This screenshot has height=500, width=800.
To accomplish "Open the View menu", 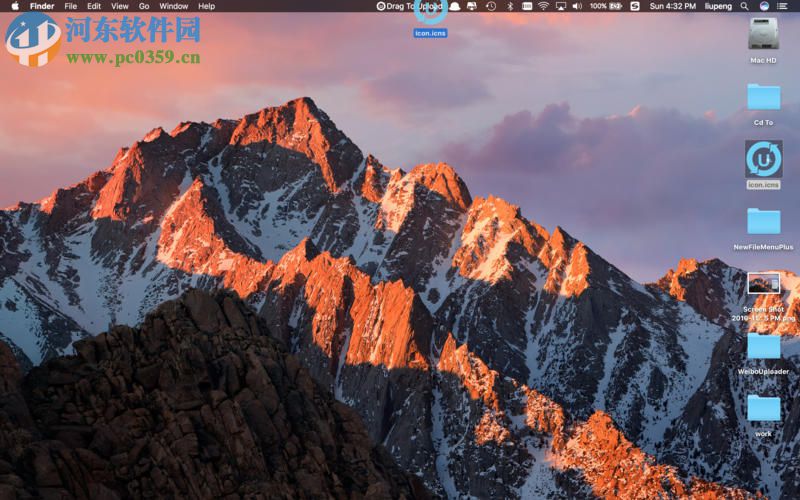I will (x=120, y=6).
